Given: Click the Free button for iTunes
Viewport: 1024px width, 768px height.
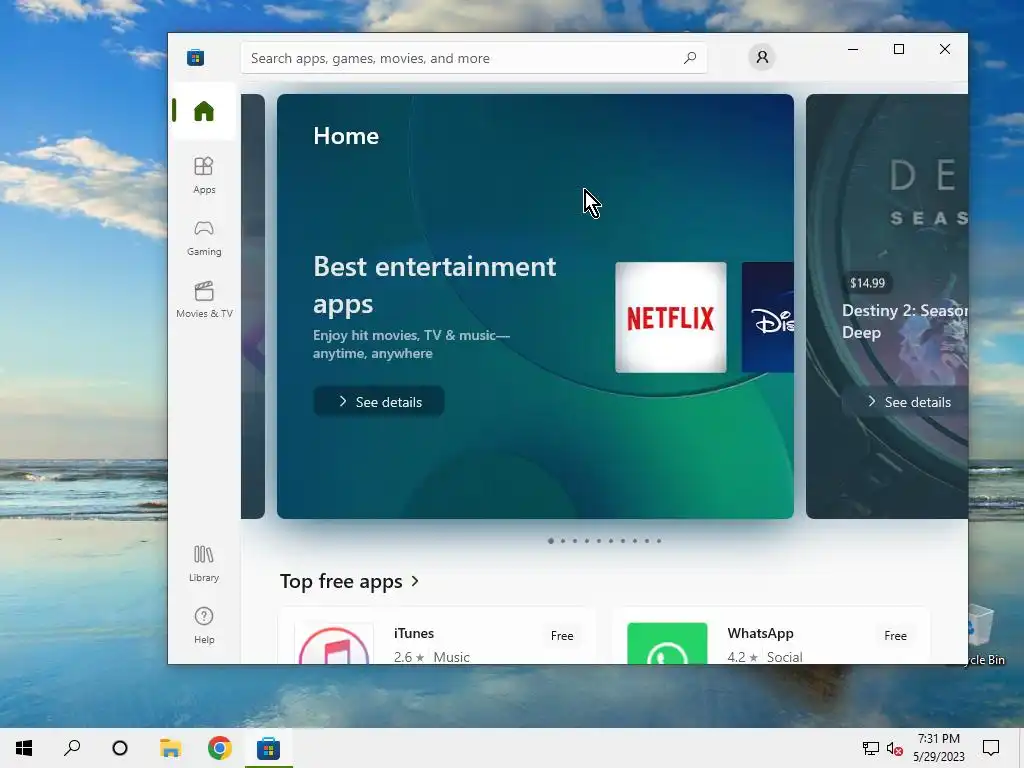Looking at the screenshot, I should (562, 635).
